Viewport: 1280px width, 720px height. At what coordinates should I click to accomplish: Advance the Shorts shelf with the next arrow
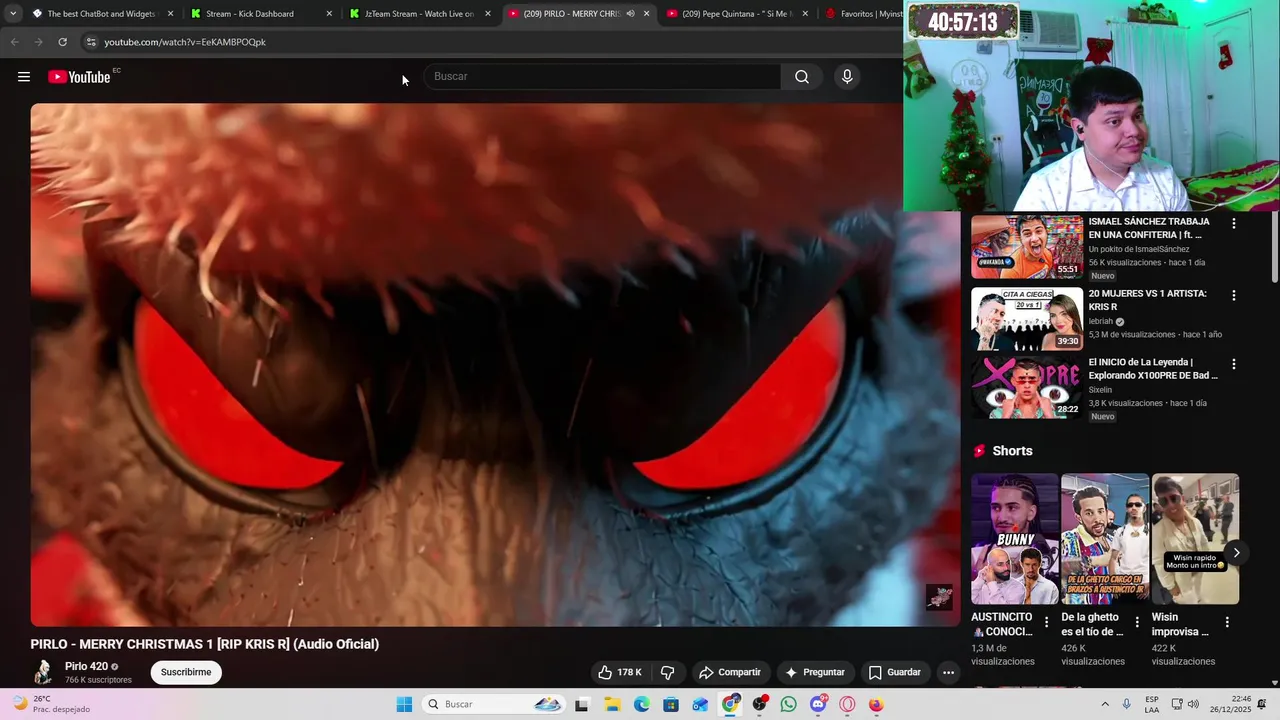[1236, 553]
